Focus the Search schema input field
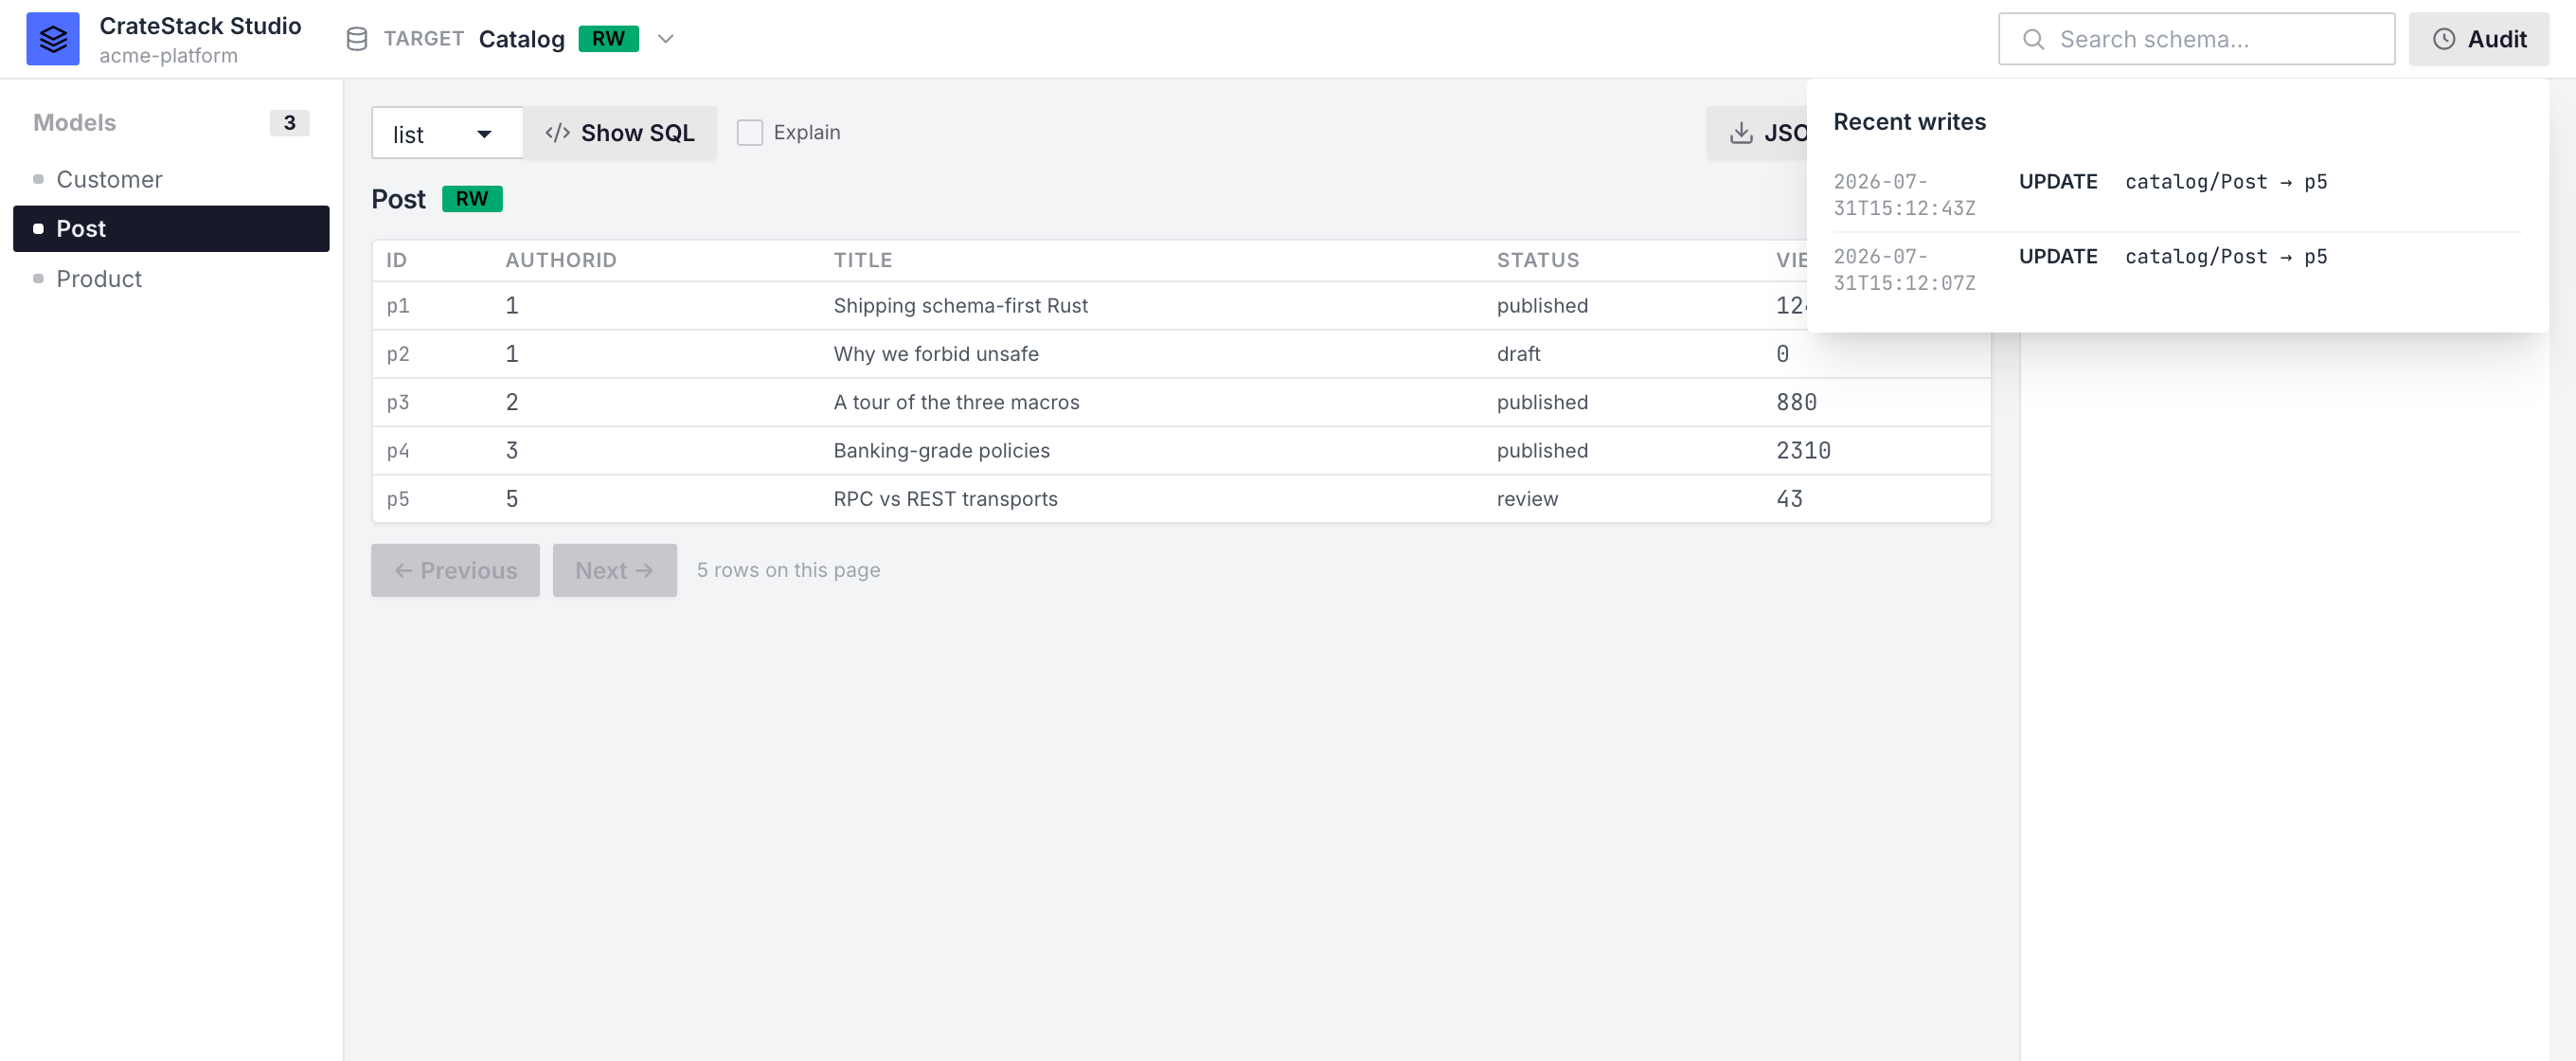This screenshot has width=2576, height=1061. pyautogui.click(x=2196, y=39)
